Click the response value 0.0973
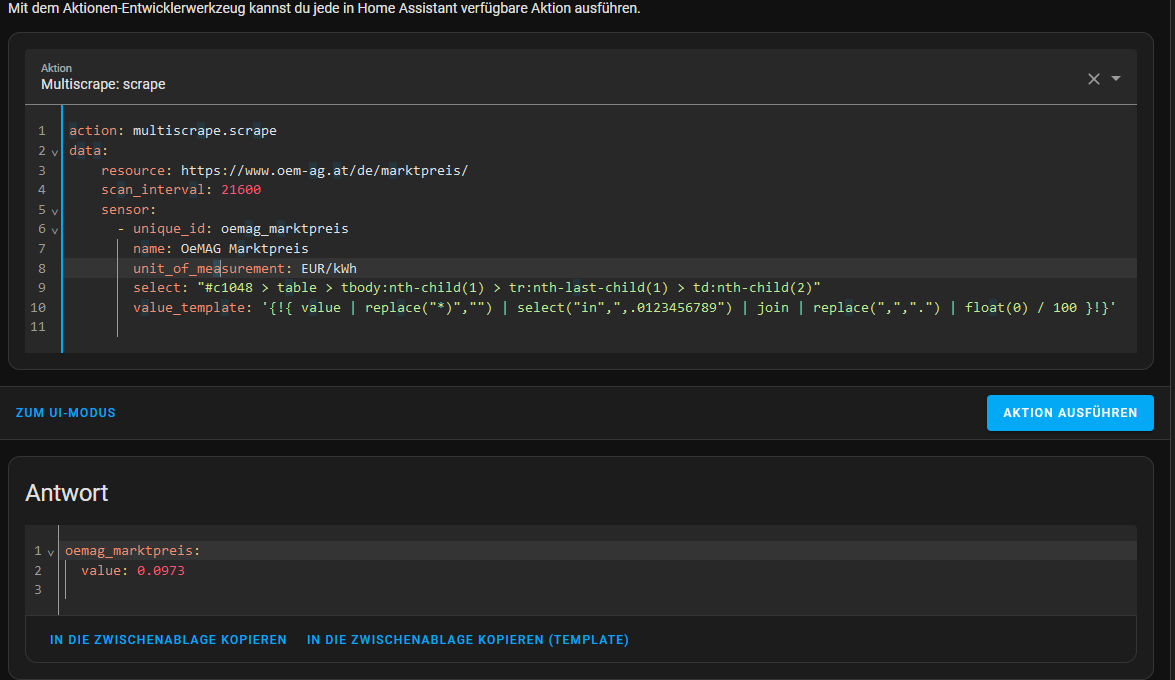The width and height of the screenshot is (1175, 680). (x=161, y=571)
